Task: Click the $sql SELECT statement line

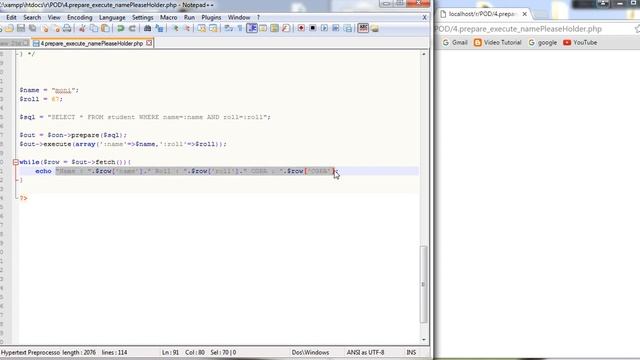Action: (x=145, y=117)
